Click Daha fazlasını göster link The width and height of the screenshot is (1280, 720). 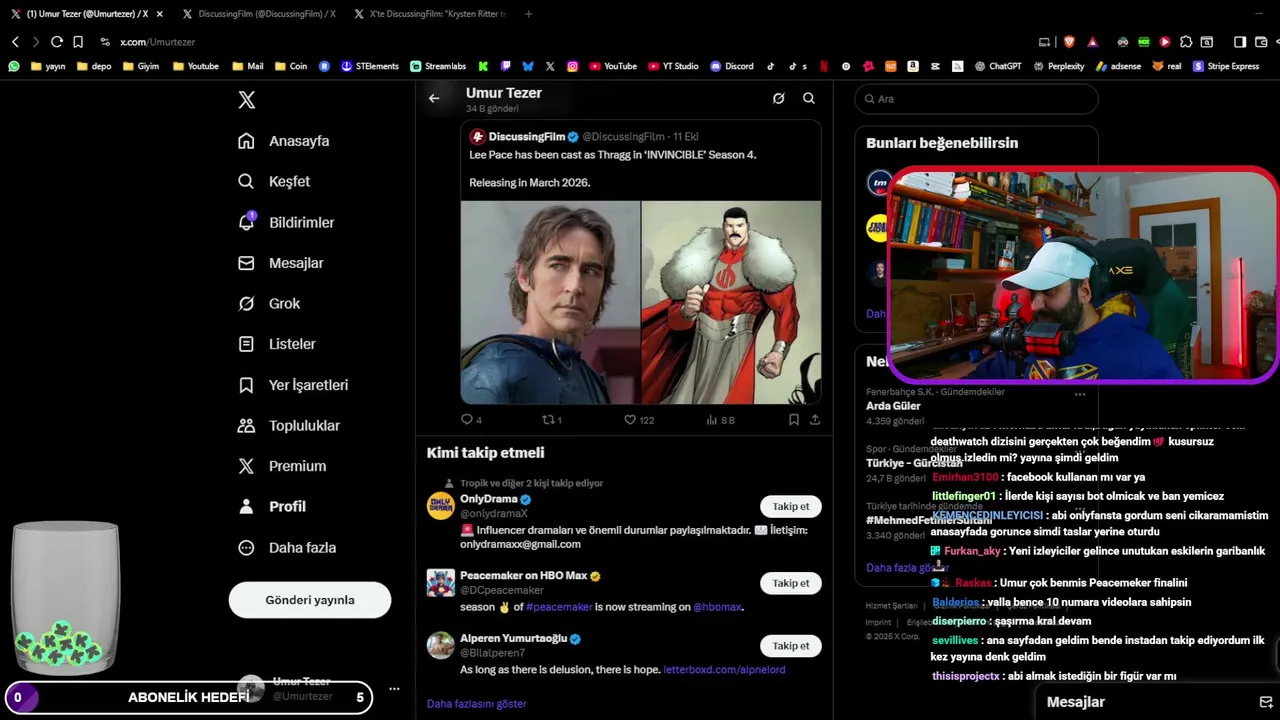coord(477,704)
